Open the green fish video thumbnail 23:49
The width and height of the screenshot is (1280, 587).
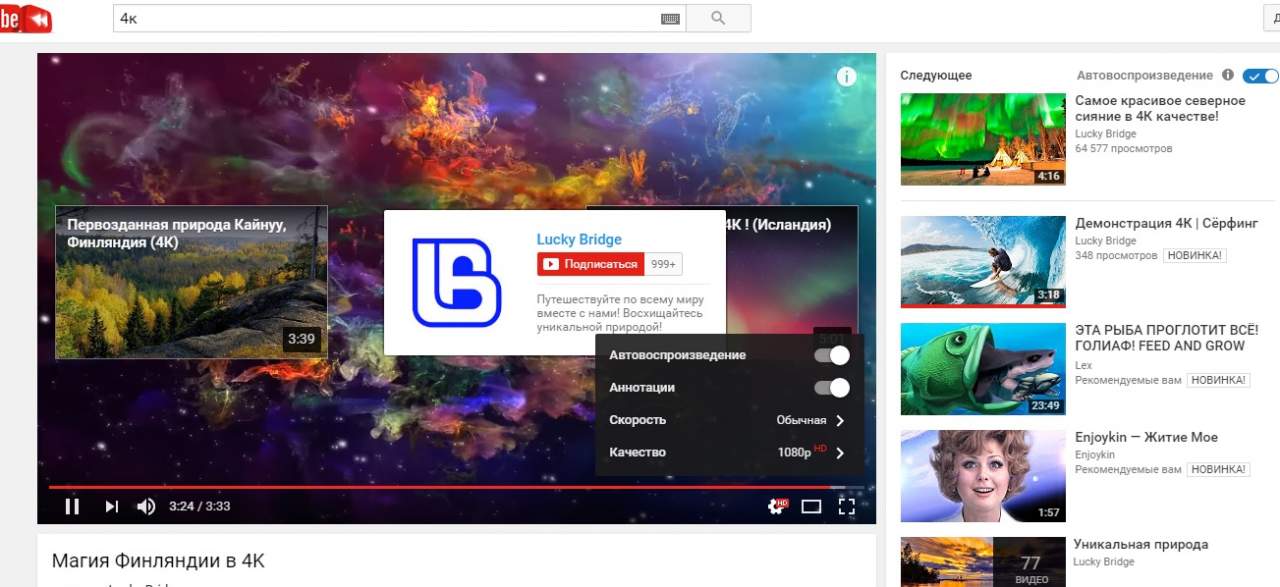coord(983,369)
